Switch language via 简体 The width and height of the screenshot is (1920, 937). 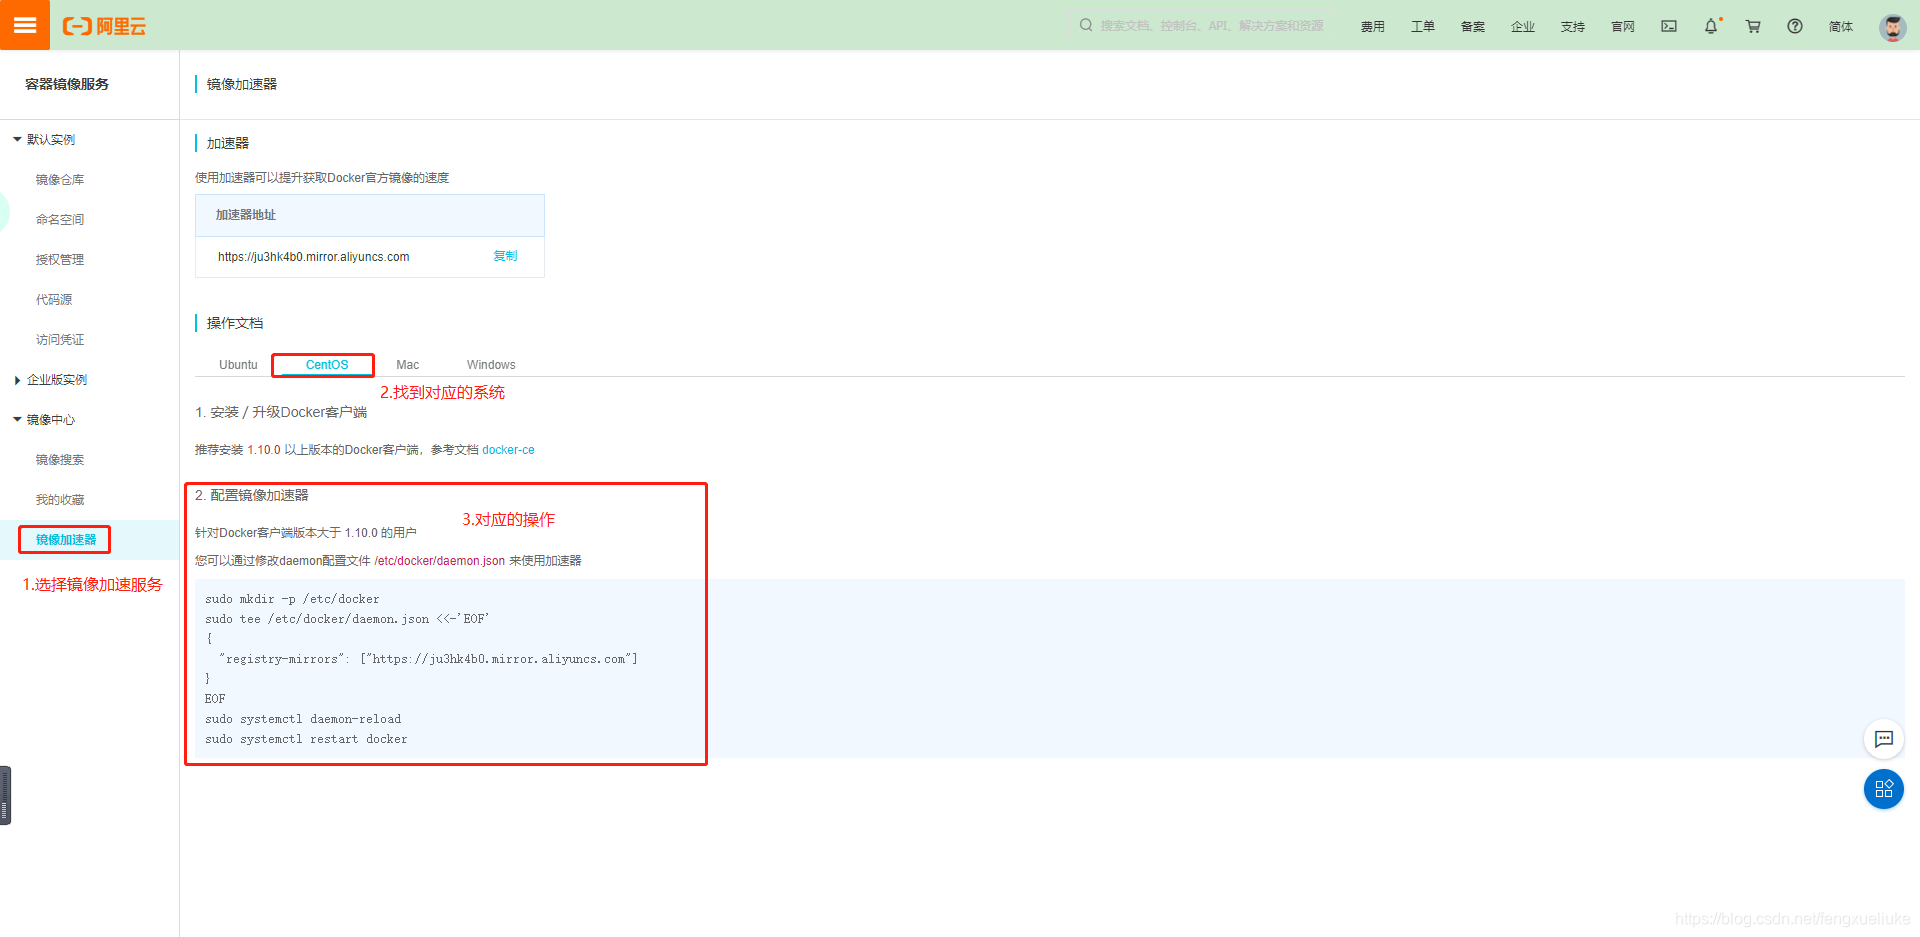pos(1841,27)
